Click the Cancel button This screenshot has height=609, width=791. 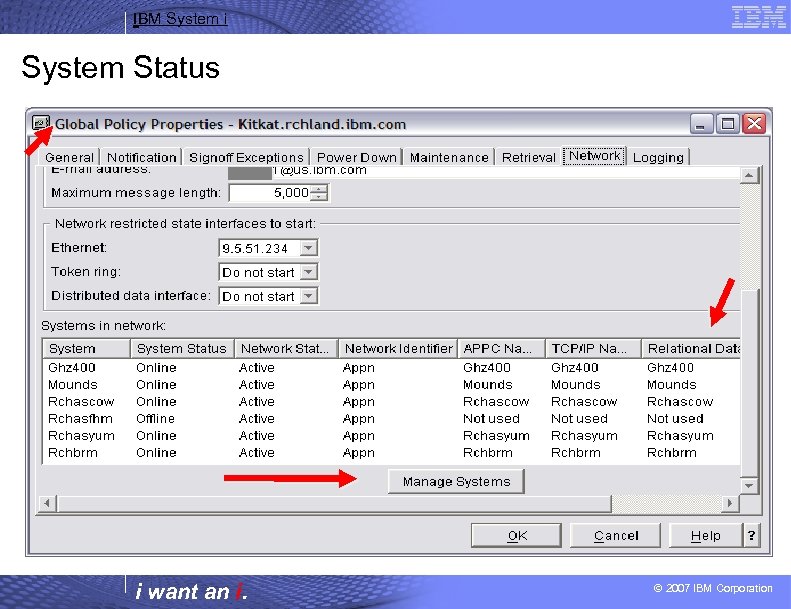pyautogui.click(x=615, y=535)
